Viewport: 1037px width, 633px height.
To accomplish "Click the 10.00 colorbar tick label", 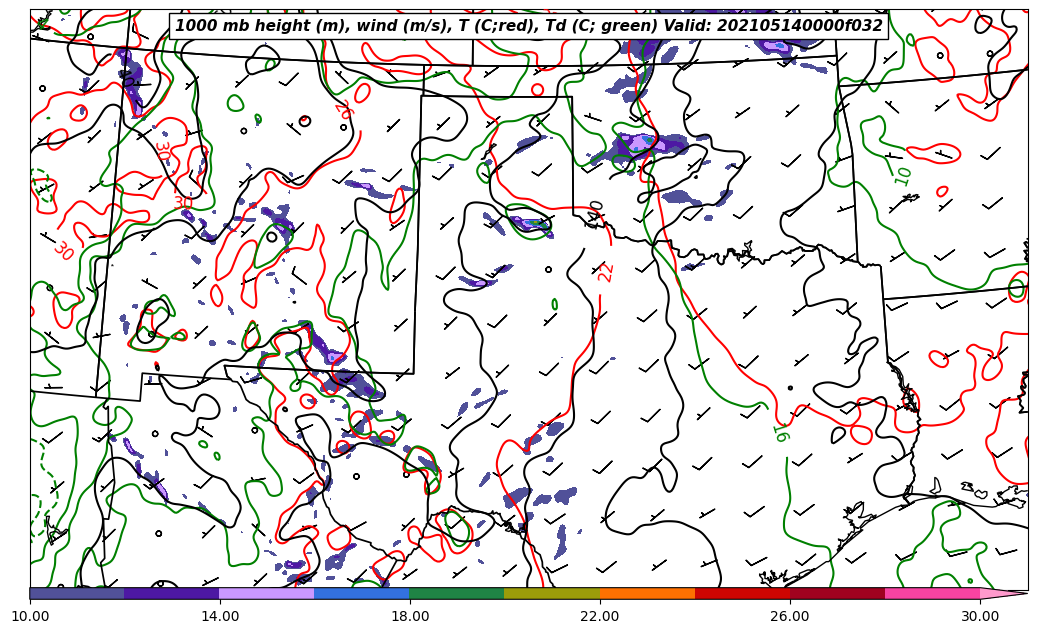I will point(30,616).
